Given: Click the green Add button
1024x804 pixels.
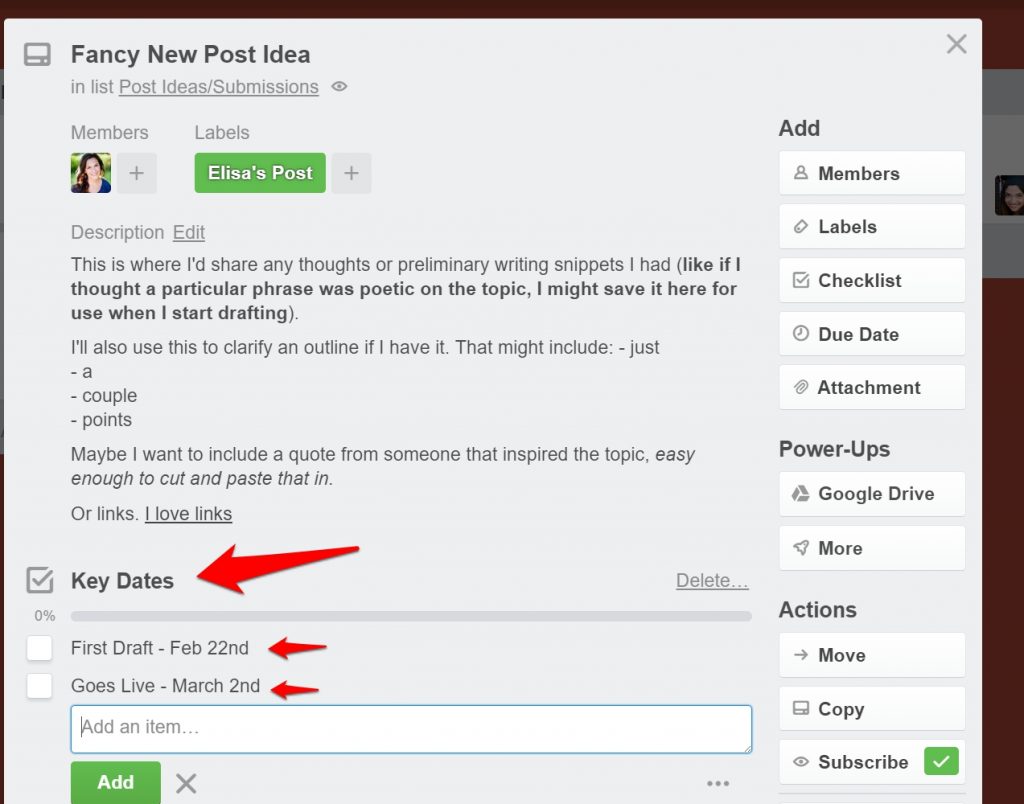Looking at the screenshot, I should coord(116,782).
